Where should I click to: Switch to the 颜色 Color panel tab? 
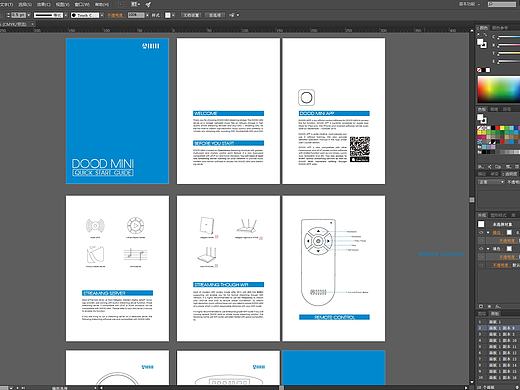point(483,28)
